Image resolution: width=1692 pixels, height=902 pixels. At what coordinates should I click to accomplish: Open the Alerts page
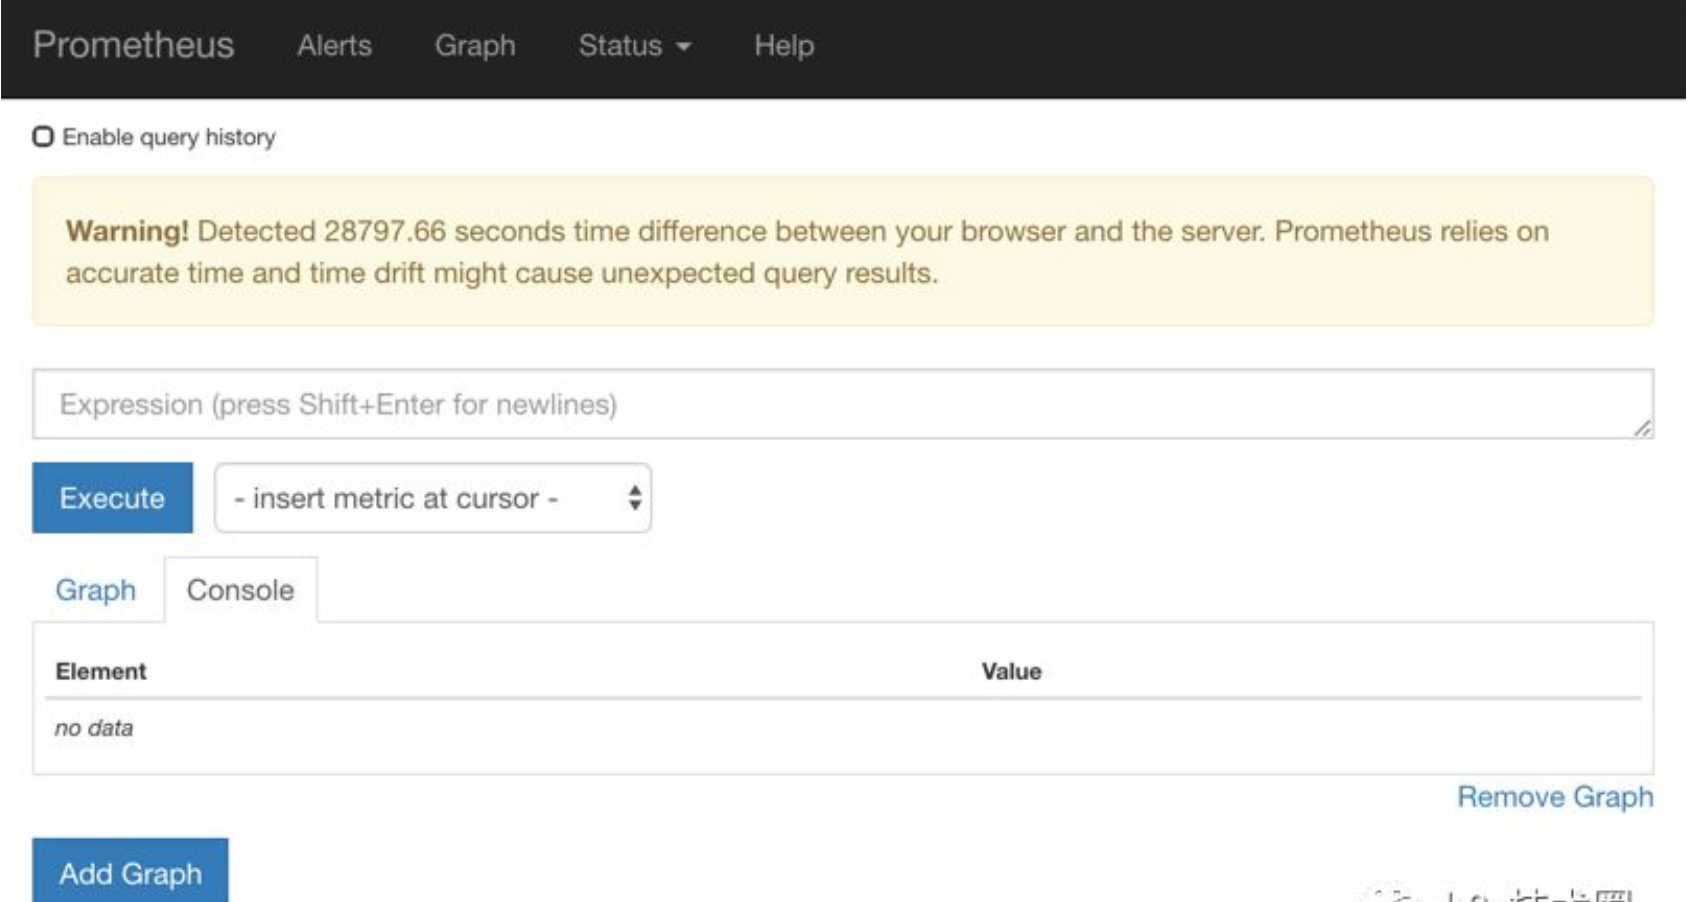click(x=334, y=45)
